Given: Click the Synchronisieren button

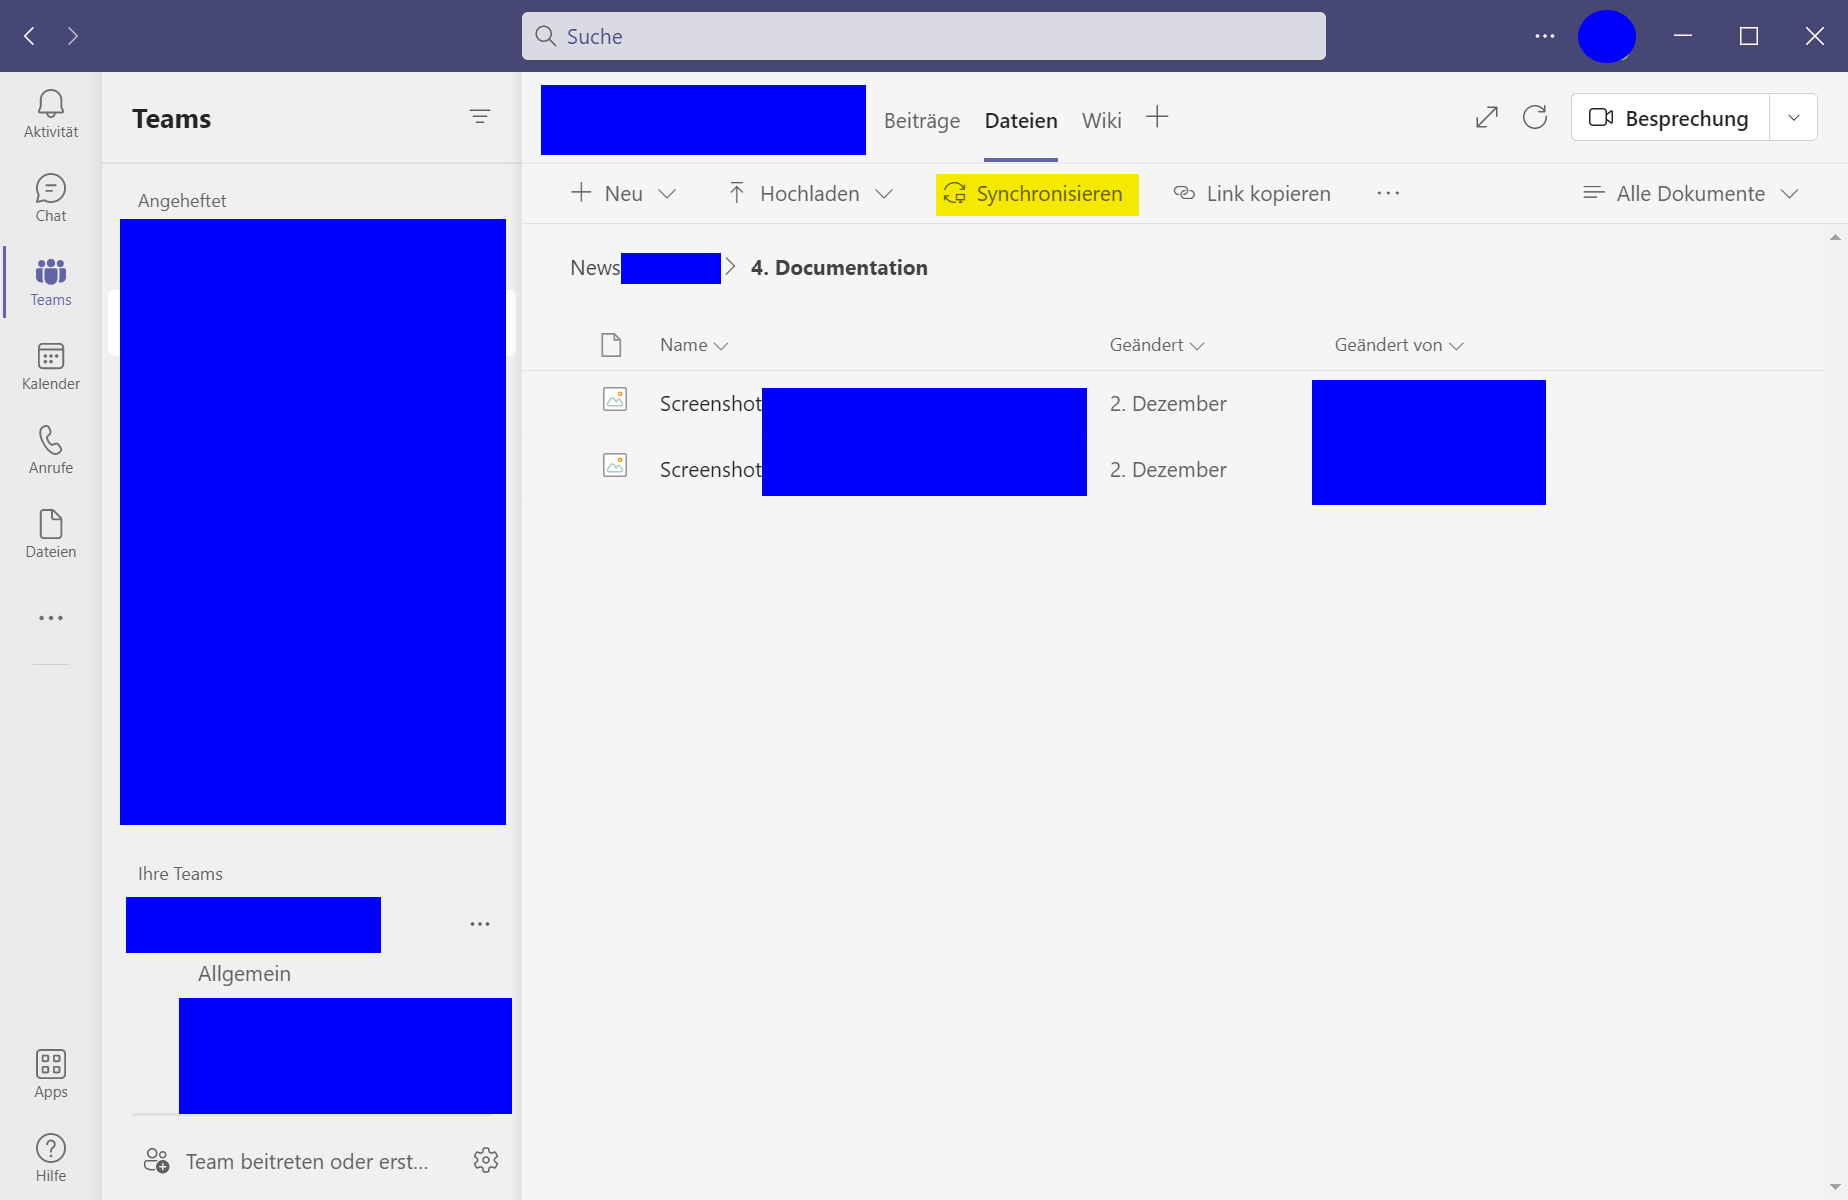Looking at the screenshot, I should [1037, 194].
